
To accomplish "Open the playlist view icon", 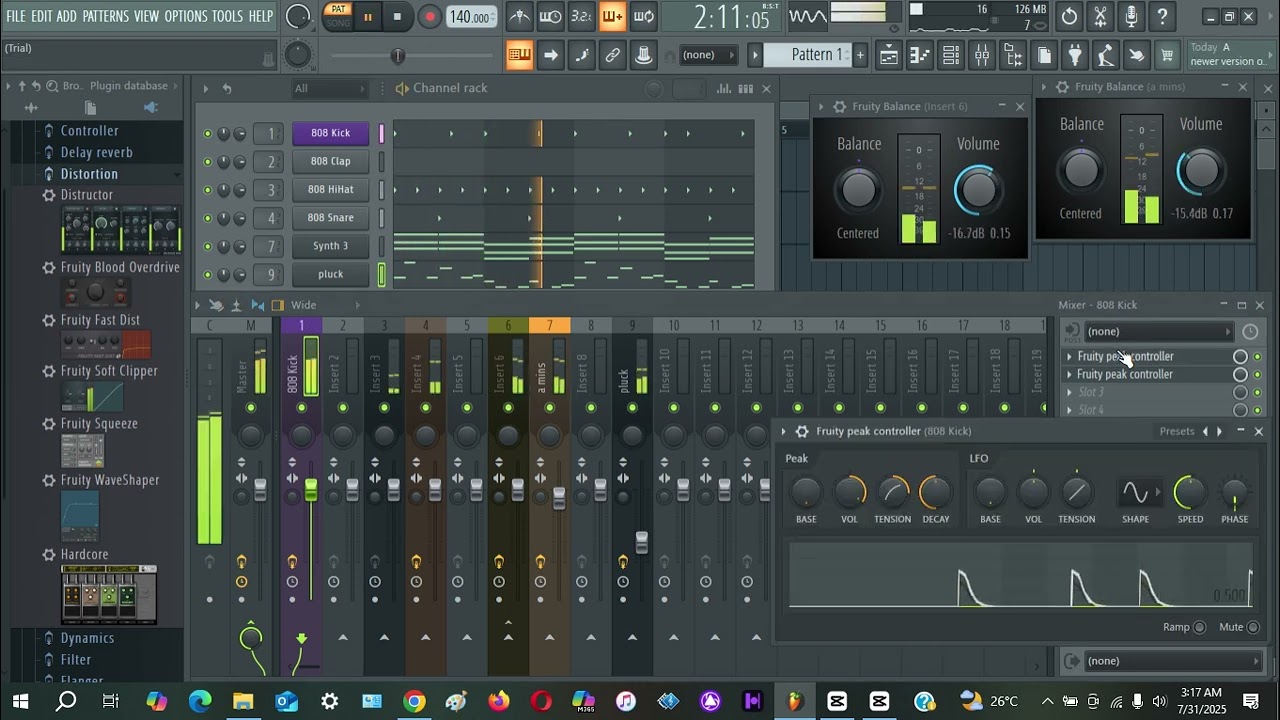I will (889, 56).
